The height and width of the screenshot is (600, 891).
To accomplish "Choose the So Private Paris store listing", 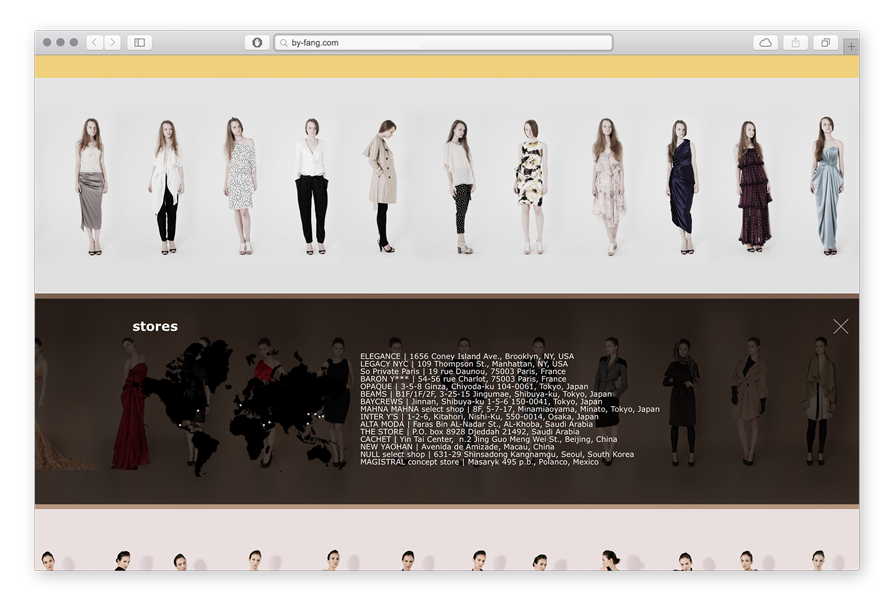I will point(462,372).
